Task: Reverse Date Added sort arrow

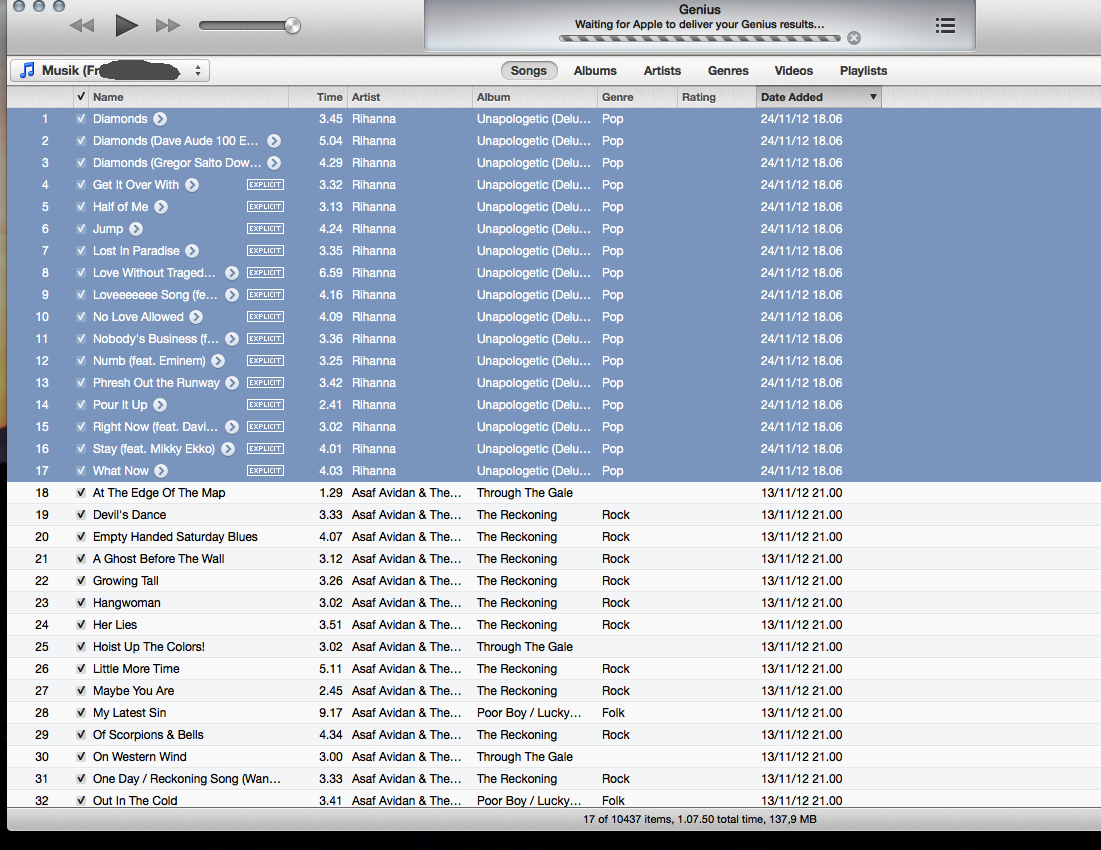Action: point(873,97)
